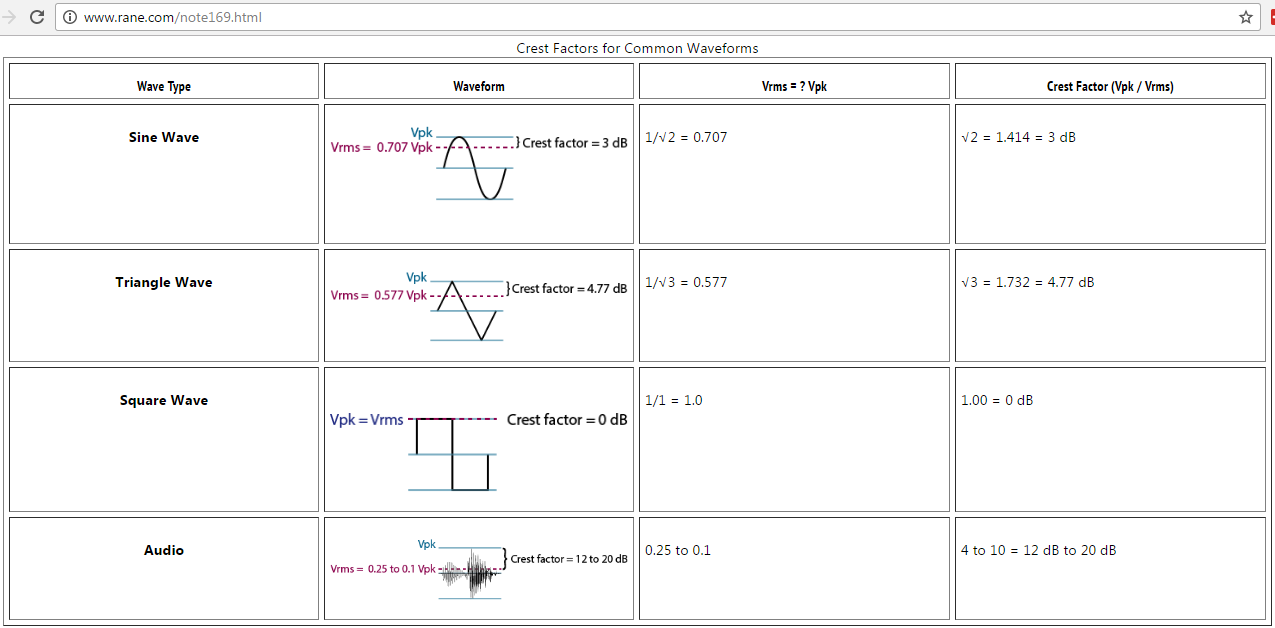1275x628 pixels.
Task: Click the Audio row label
Action: 164,550
